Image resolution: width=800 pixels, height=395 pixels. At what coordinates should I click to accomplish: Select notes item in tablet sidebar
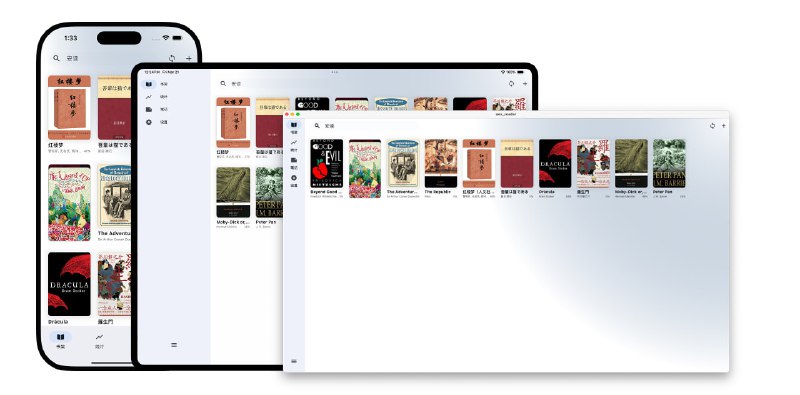(156, 109)
